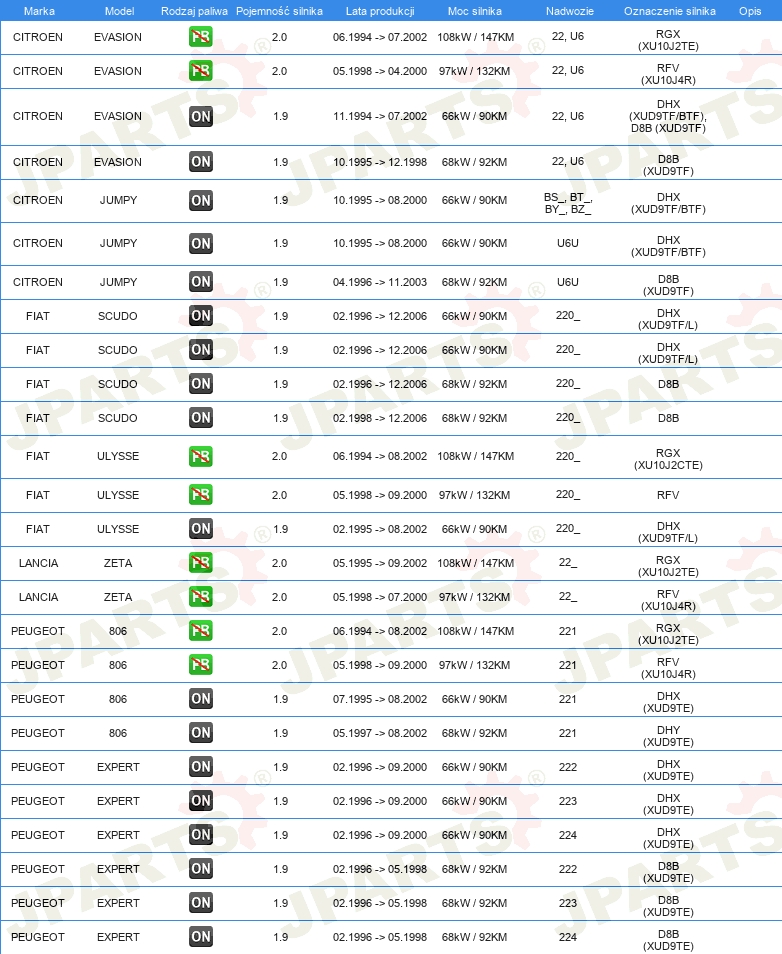Click ON icon in Jumpy BS_, BT_ row

(200, 200)
